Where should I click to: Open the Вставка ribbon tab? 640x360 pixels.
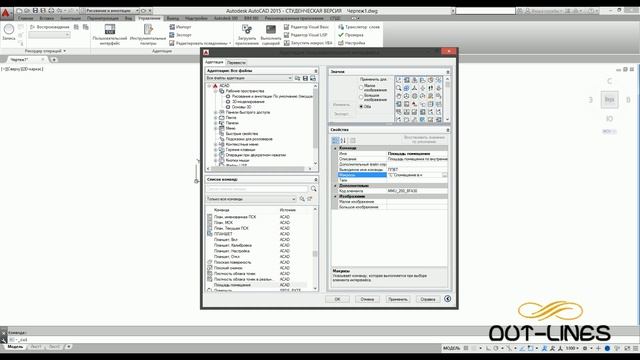coord(47,18)
